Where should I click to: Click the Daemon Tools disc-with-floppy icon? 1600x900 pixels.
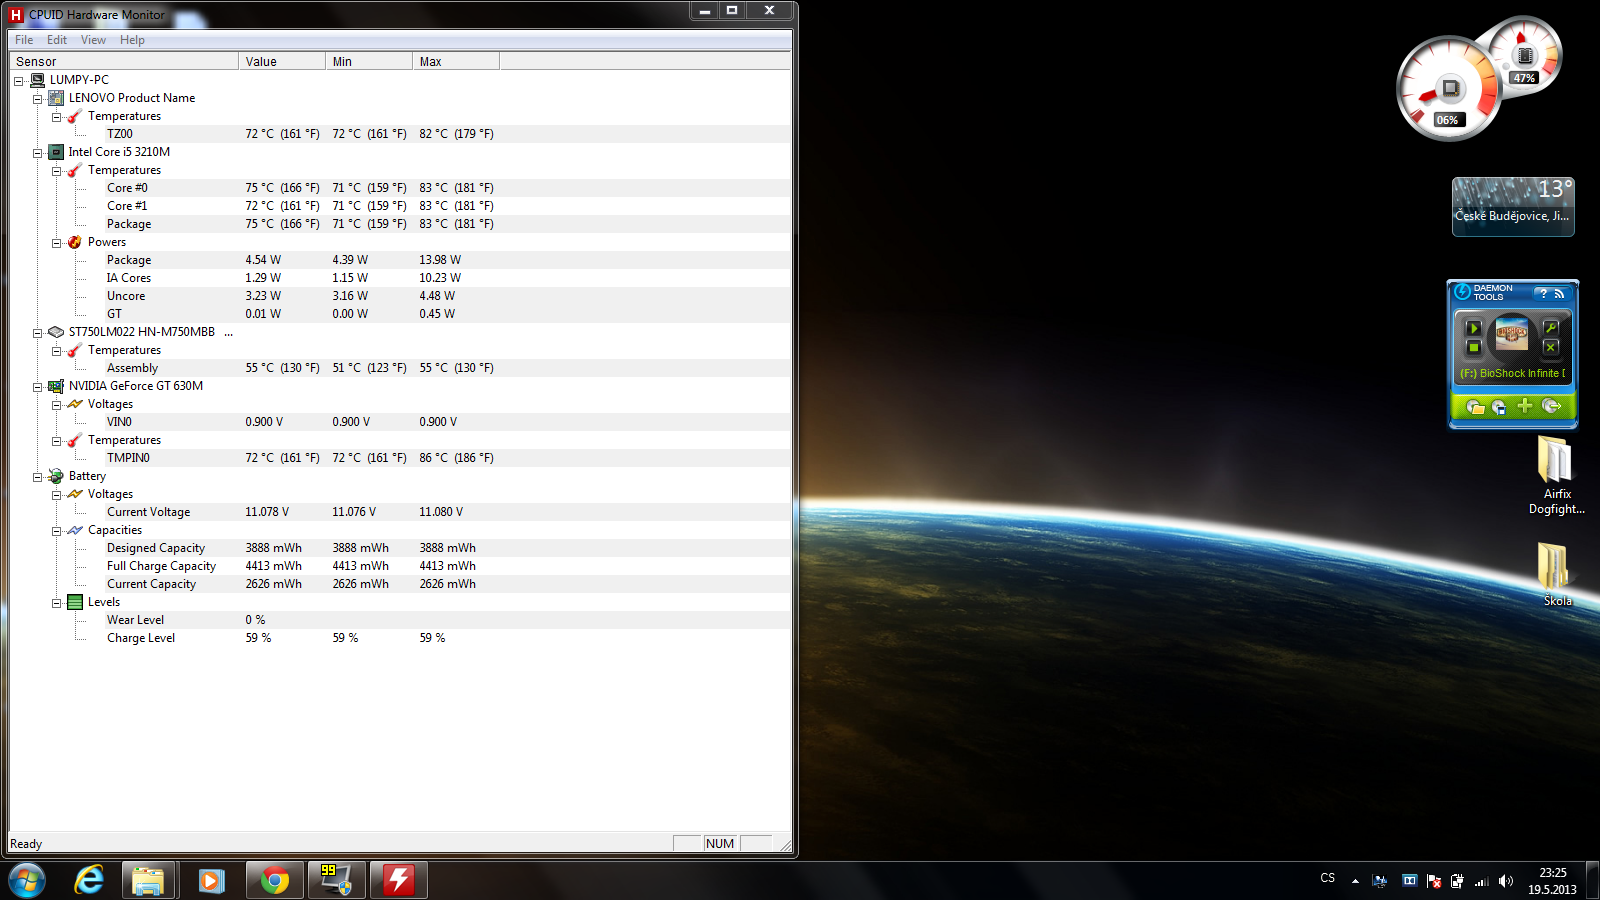[x=1498, y=406]
